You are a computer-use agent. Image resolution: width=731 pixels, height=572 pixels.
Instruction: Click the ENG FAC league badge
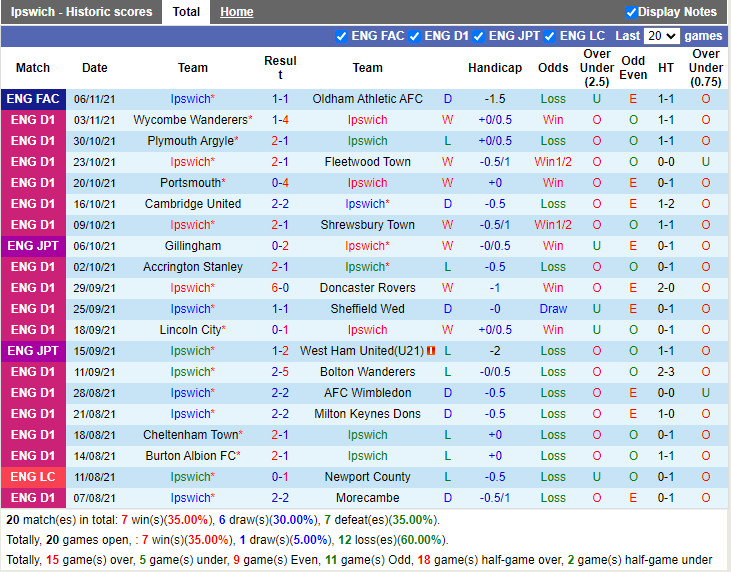(x=33, y=99)
